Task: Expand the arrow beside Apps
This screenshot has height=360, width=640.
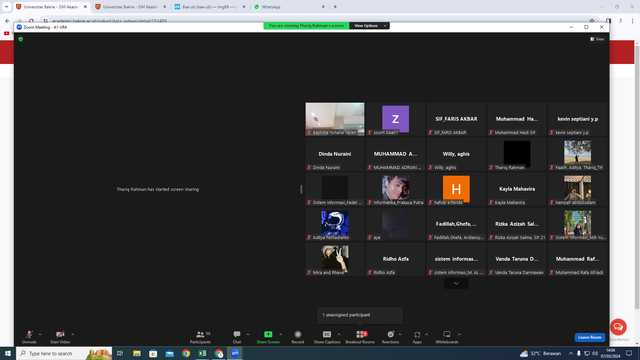Action: tap(427, 334)
